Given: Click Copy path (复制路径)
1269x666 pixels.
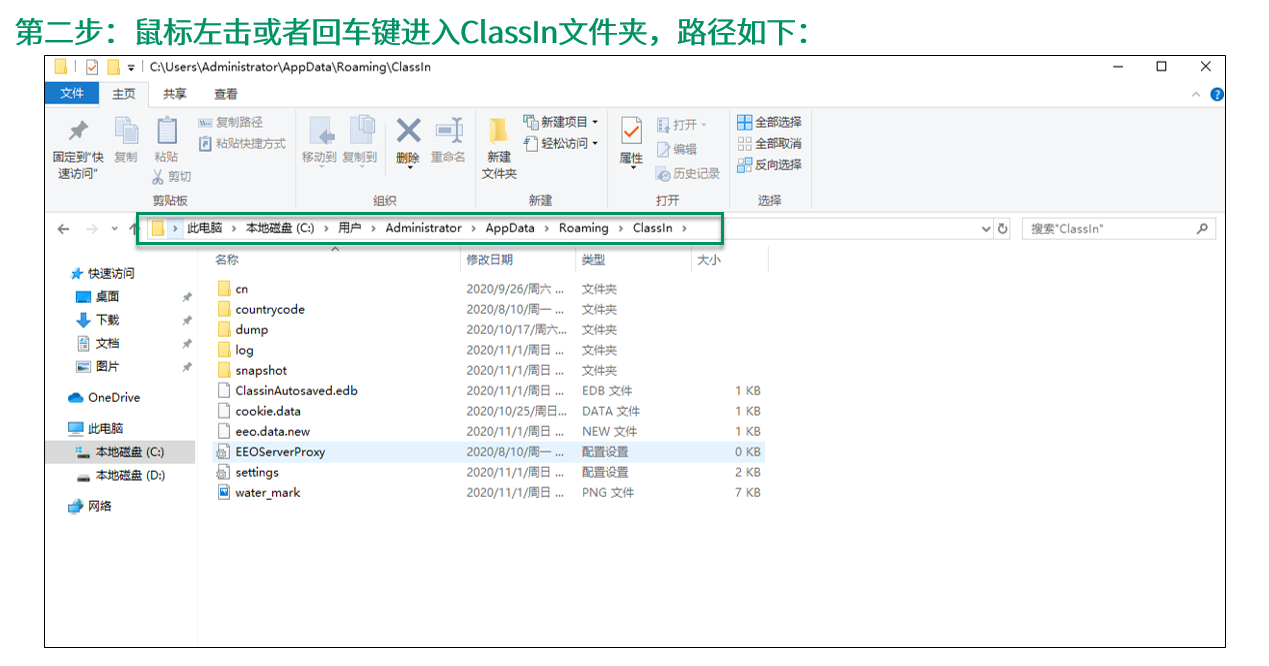Looking at the screenshot, I should [x=231, y=122].
